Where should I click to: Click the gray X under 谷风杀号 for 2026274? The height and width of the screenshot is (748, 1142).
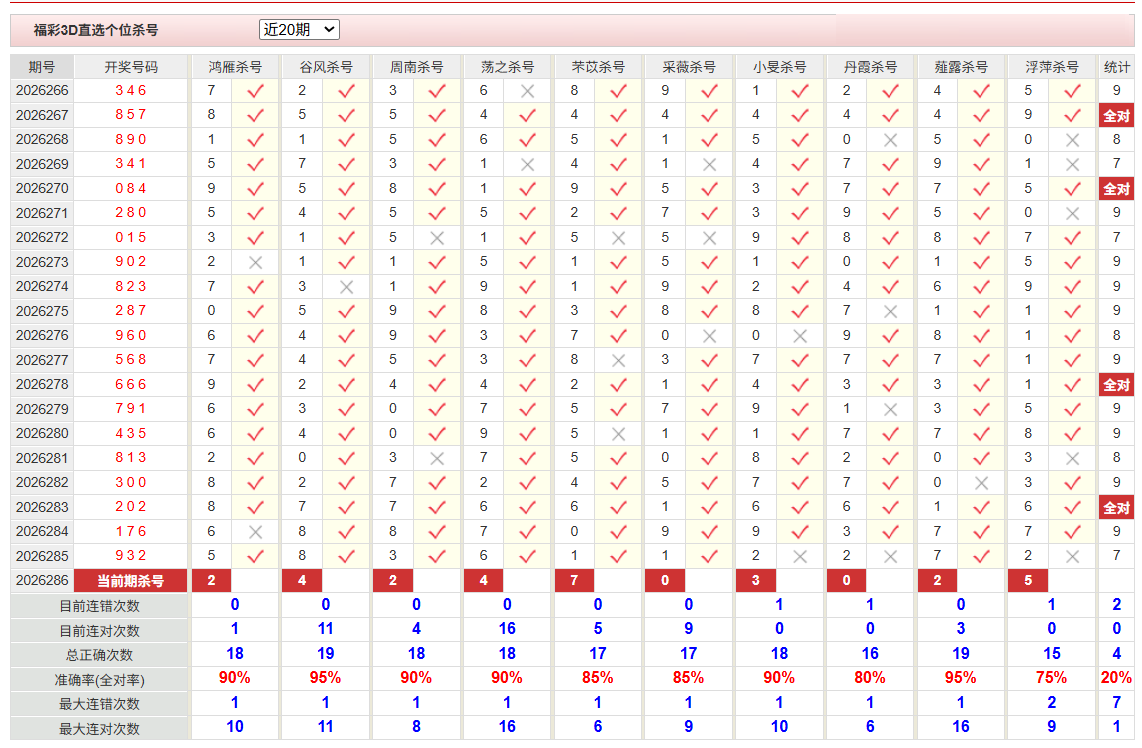tap(347, 287)
